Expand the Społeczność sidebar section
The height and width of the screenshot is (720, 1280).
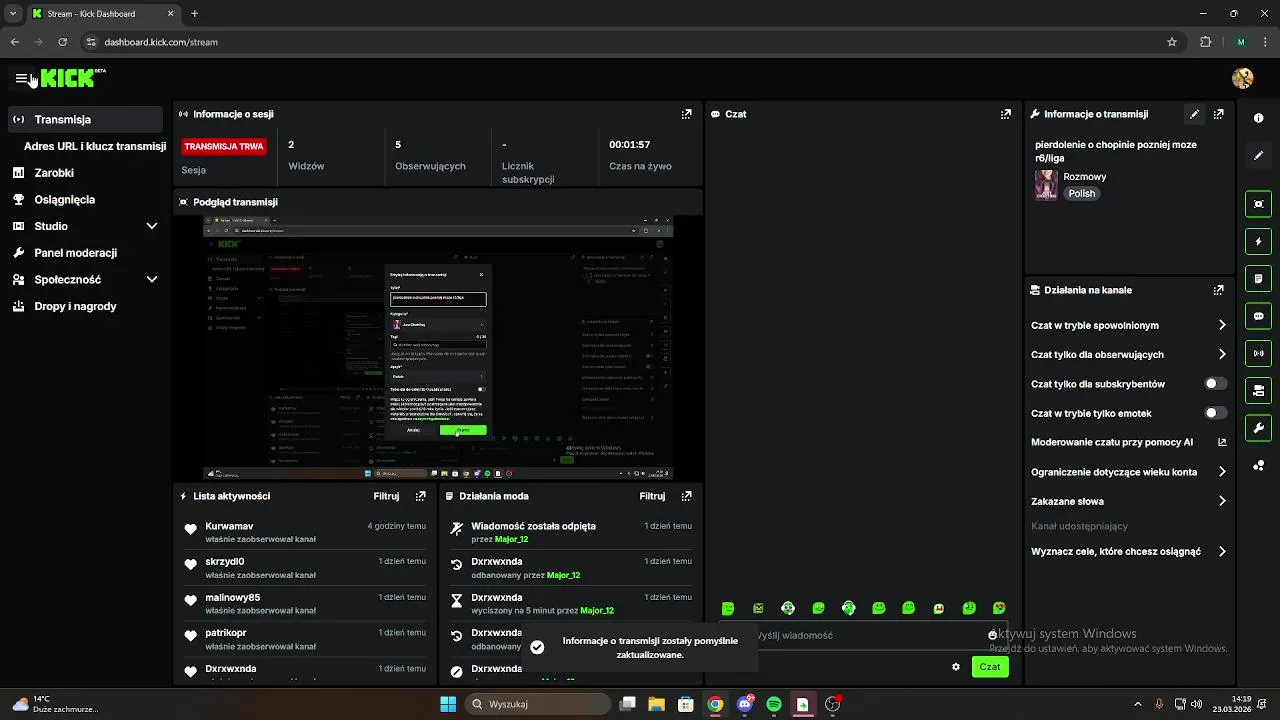coord(152,280)
